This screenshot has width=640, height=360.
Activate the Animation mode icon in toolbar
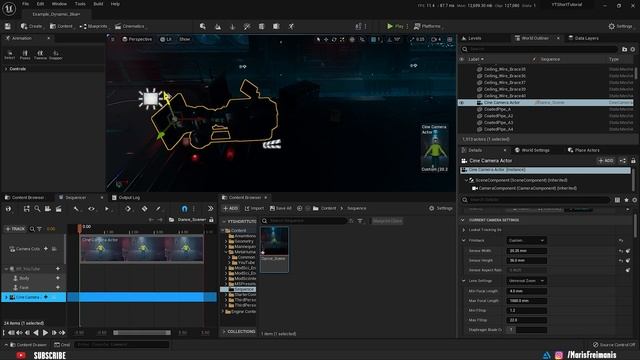(291, 26)
